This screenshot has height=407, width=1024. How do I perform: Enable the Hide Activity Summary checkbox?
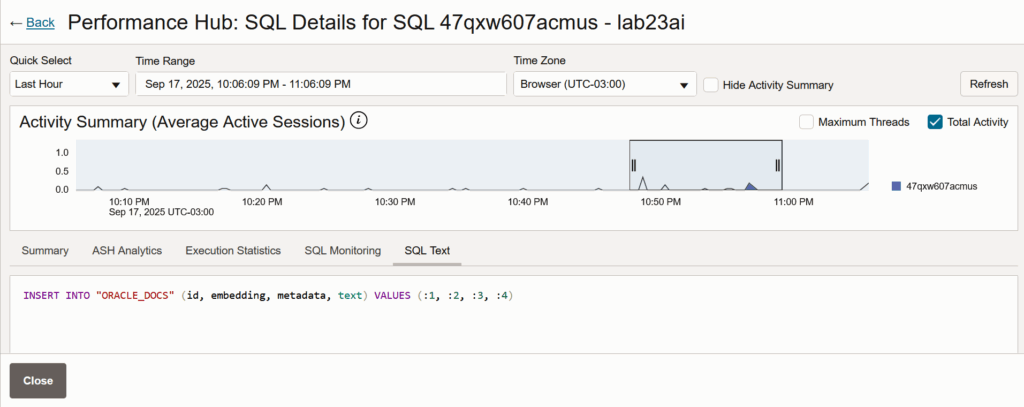[x=710, y=85]
